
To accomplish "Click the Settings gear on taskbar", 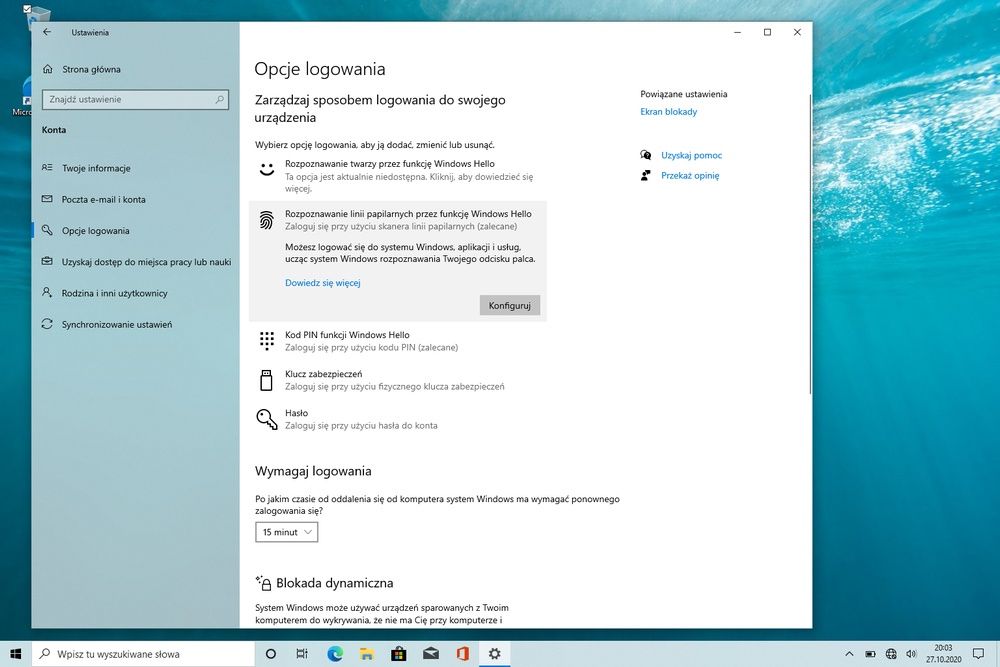I will click(x=494, y=654).
